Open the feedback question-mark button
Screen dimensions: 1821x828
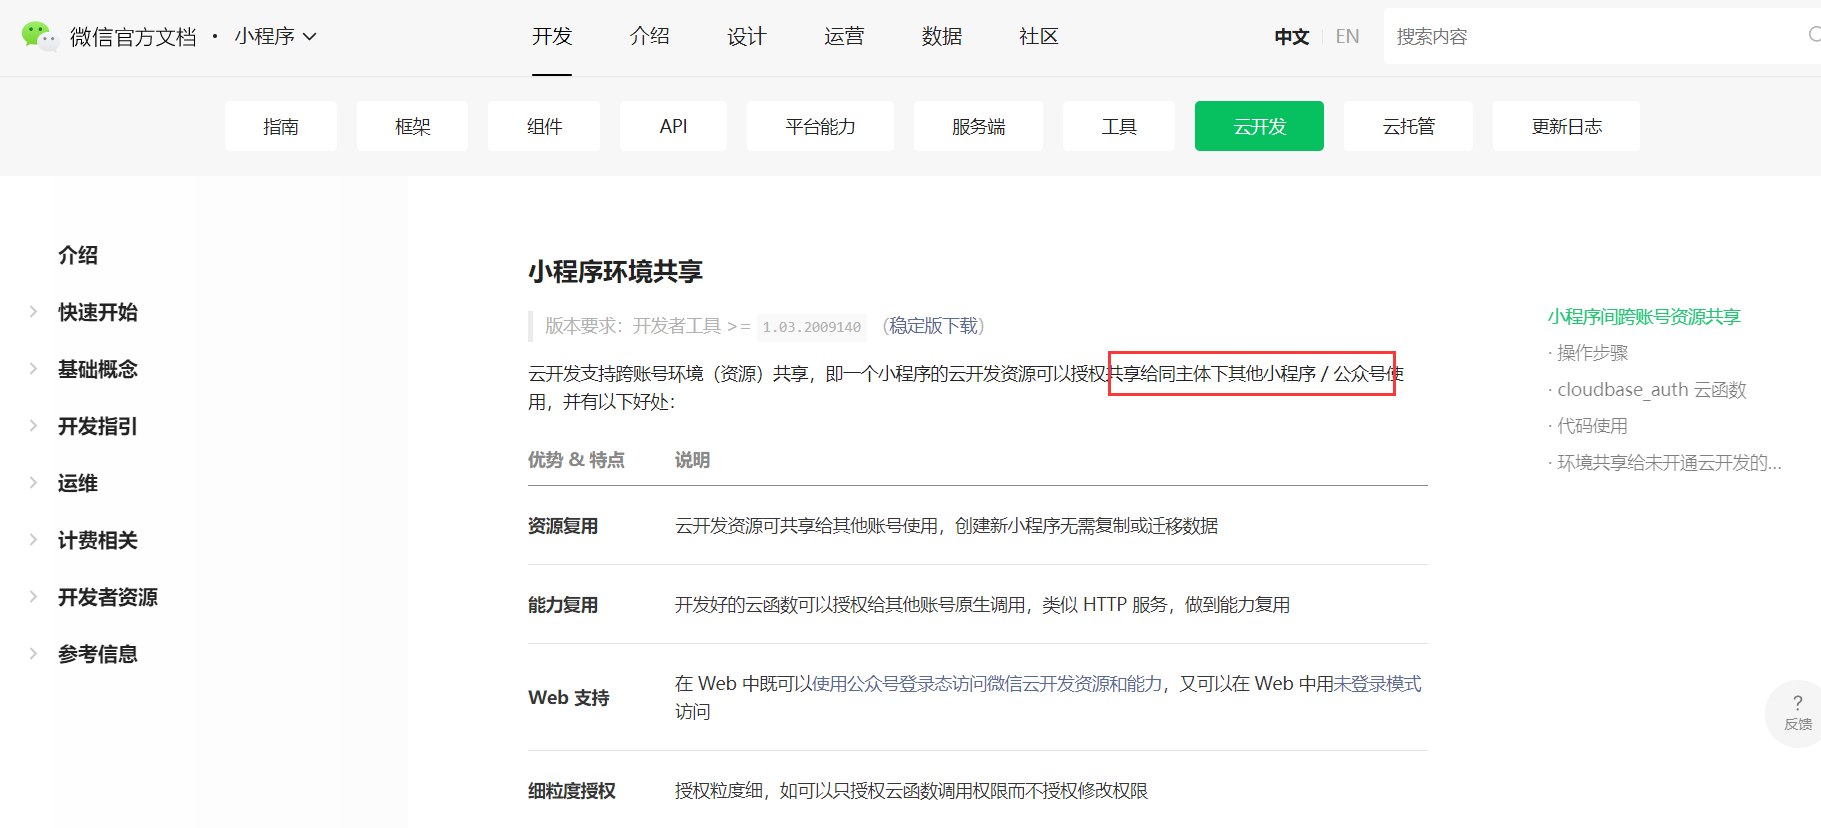click(1797, 712)
